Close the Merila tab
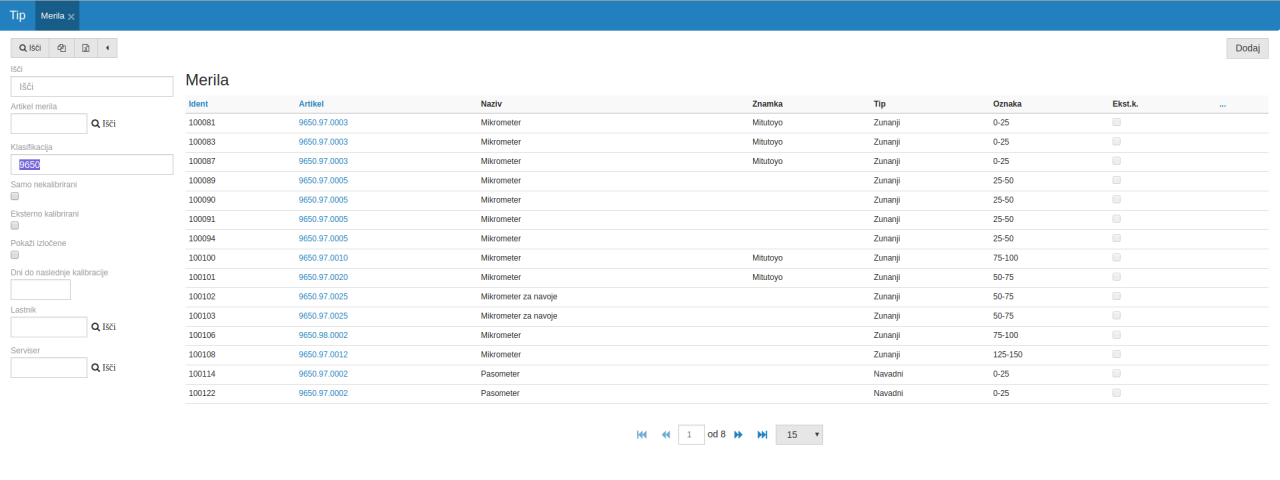 point(71,17)
